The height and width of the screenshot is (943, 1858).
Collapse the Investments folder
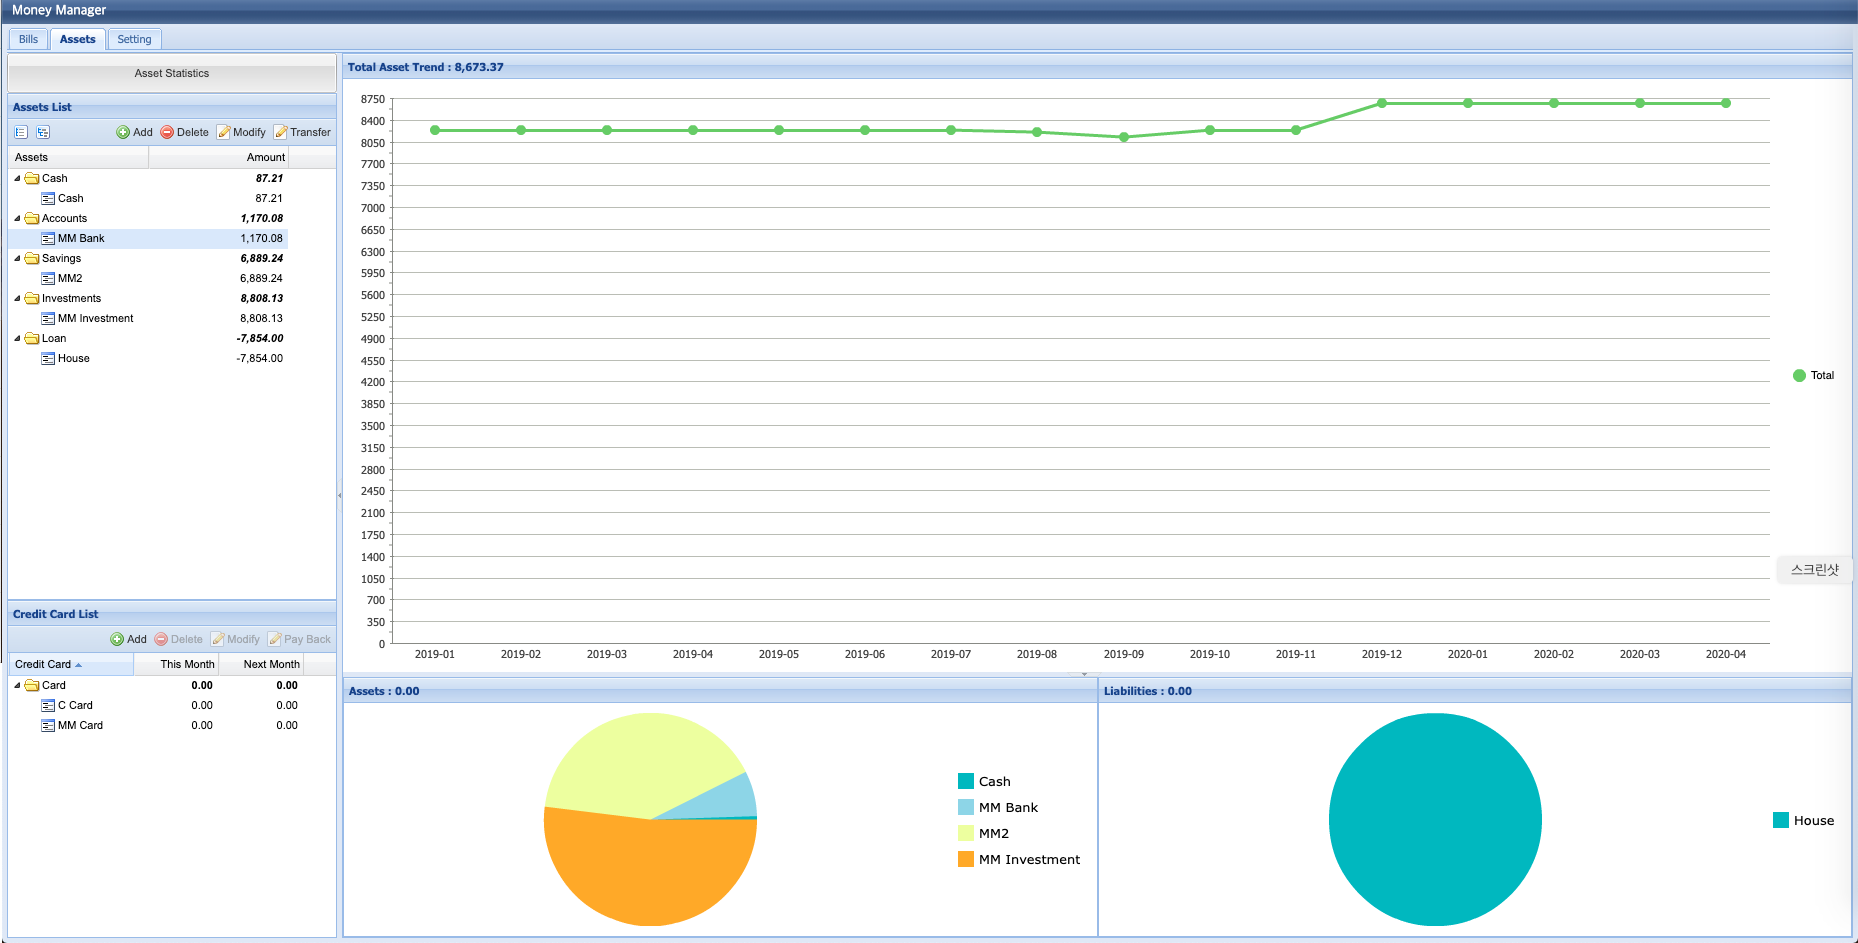tap(17, 298)
